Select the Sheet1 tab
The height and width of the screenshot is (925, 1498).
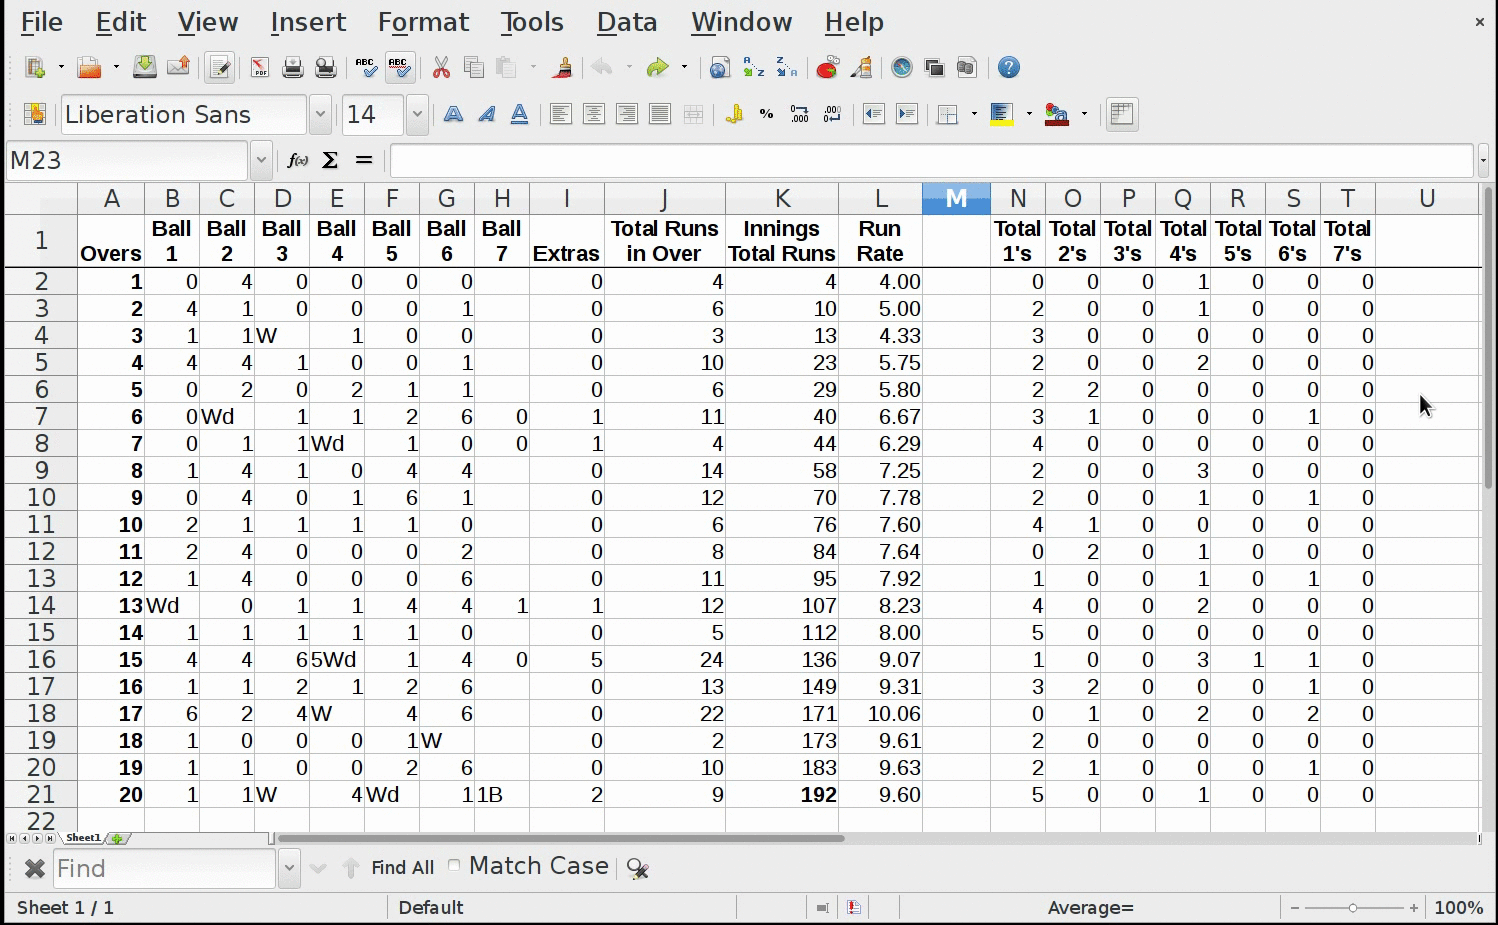(x=83, y=838)
